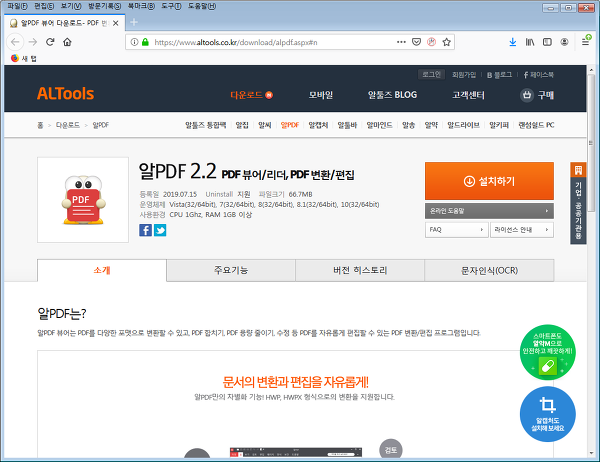Image resolution: width=600 pixels, height=462 pixels.
Task: Bookmark this page with star icon
Action: pos(447,42)
